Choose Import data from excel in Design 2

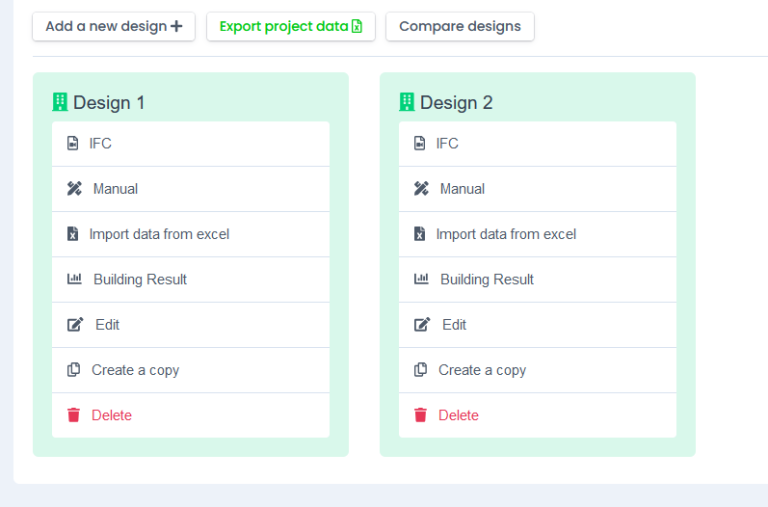[x=537, y=234]
